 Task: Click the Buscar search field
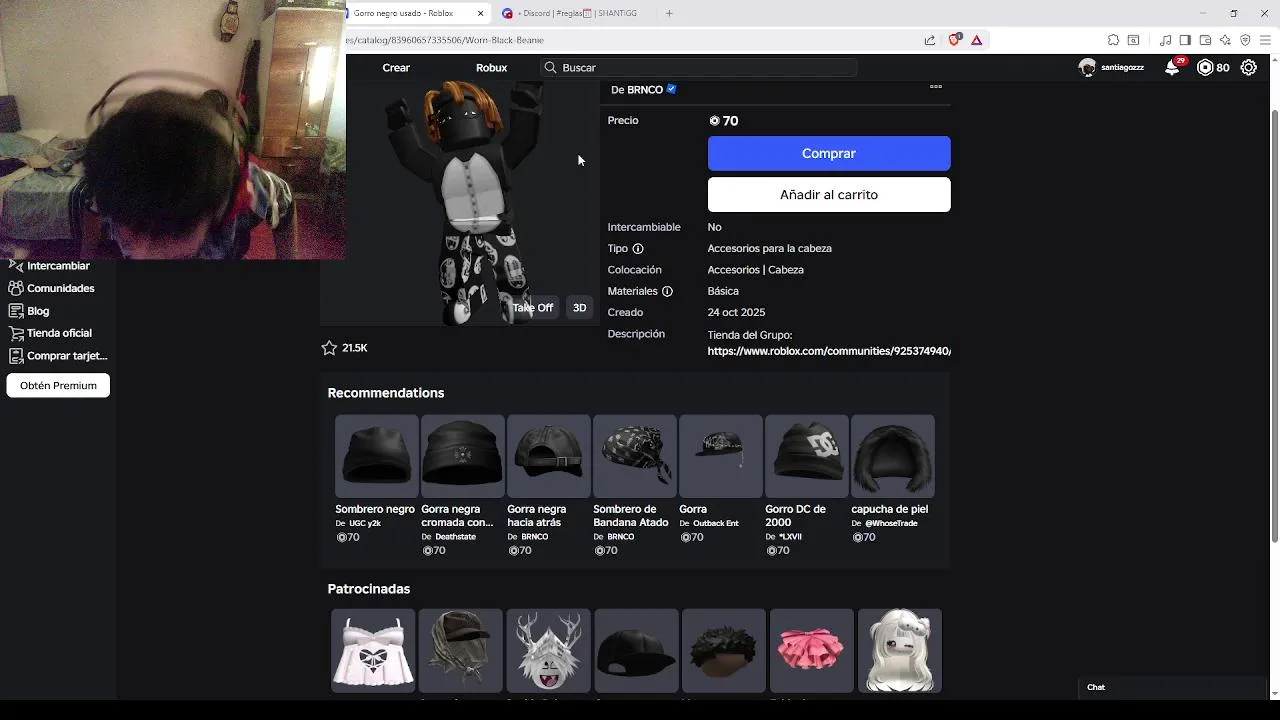click(698, 68)
